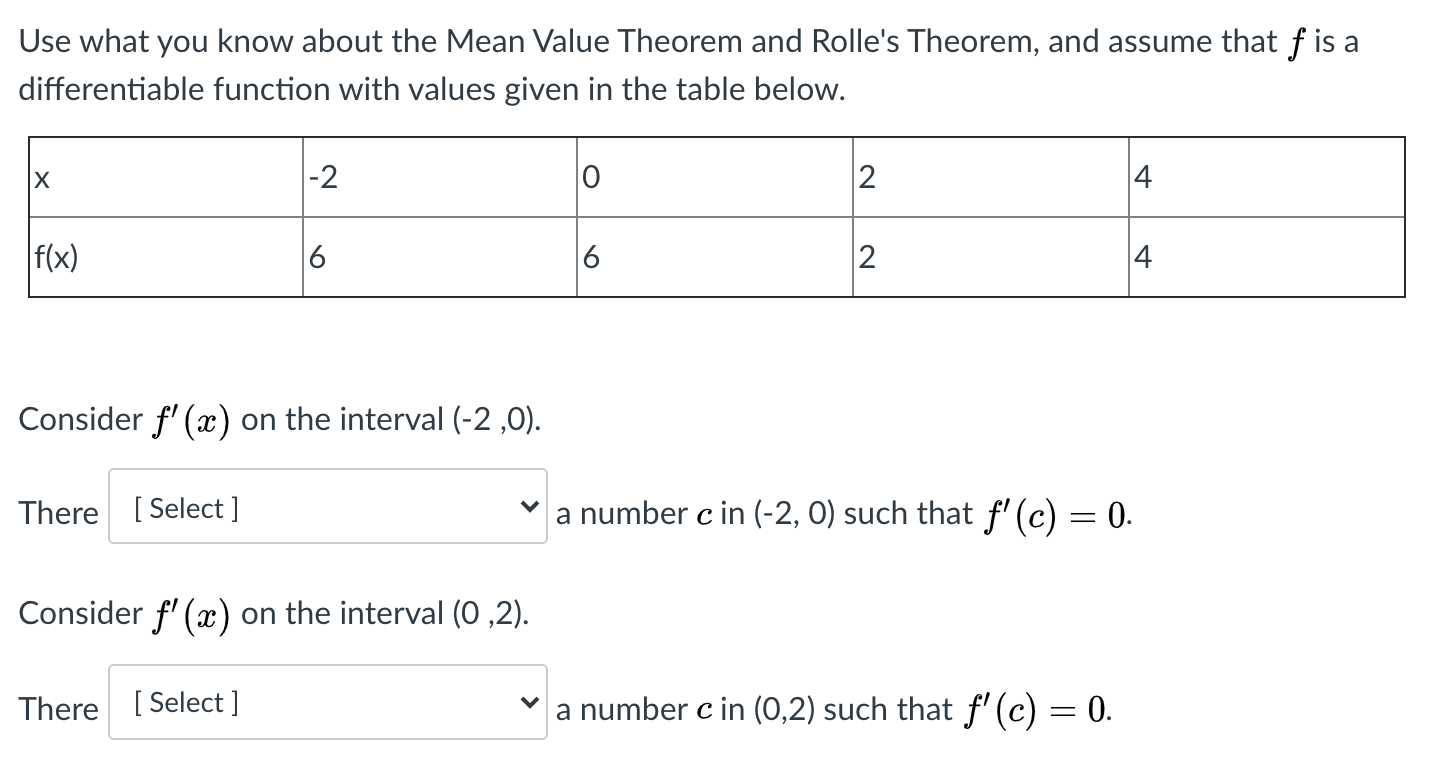Open the second [ Select ] dropdown
Screen dimensions: 1444x768
click(x=327, y=702)
